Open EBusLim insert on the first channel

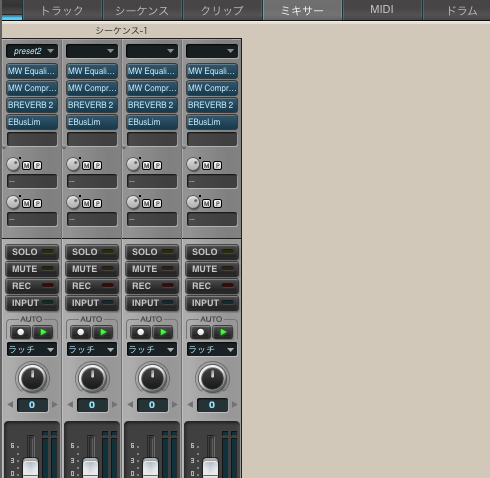[32, 122]
